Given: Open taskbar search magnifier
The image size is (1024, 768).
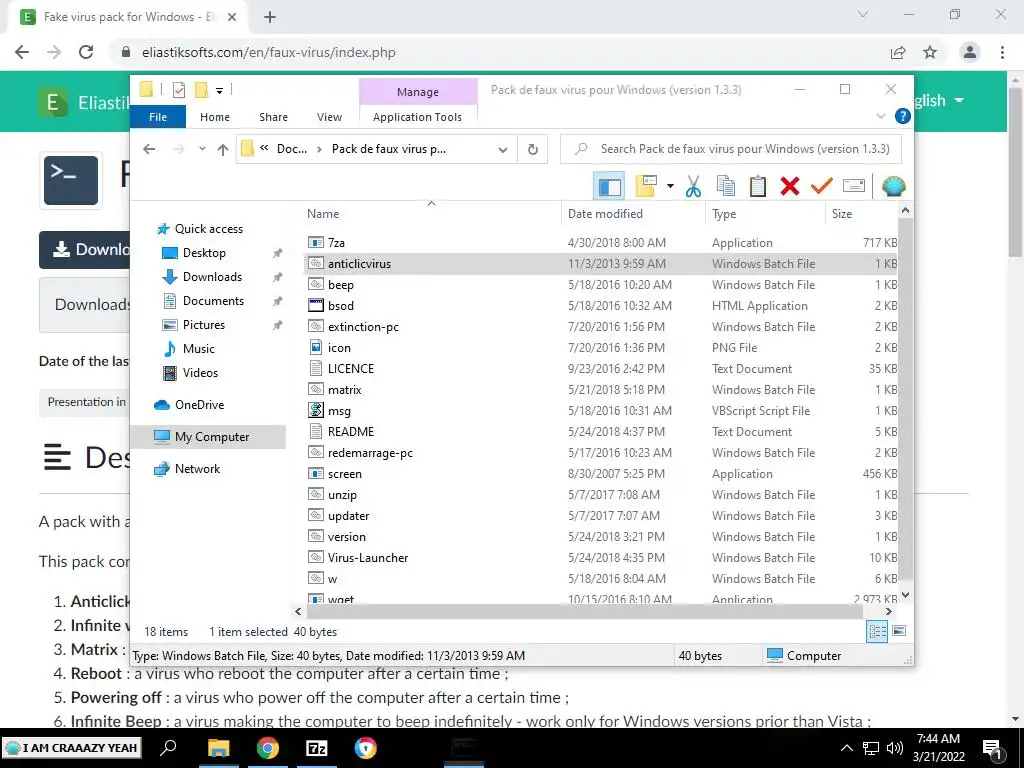Looking at the screenshot, I should [x=168, y=747].
